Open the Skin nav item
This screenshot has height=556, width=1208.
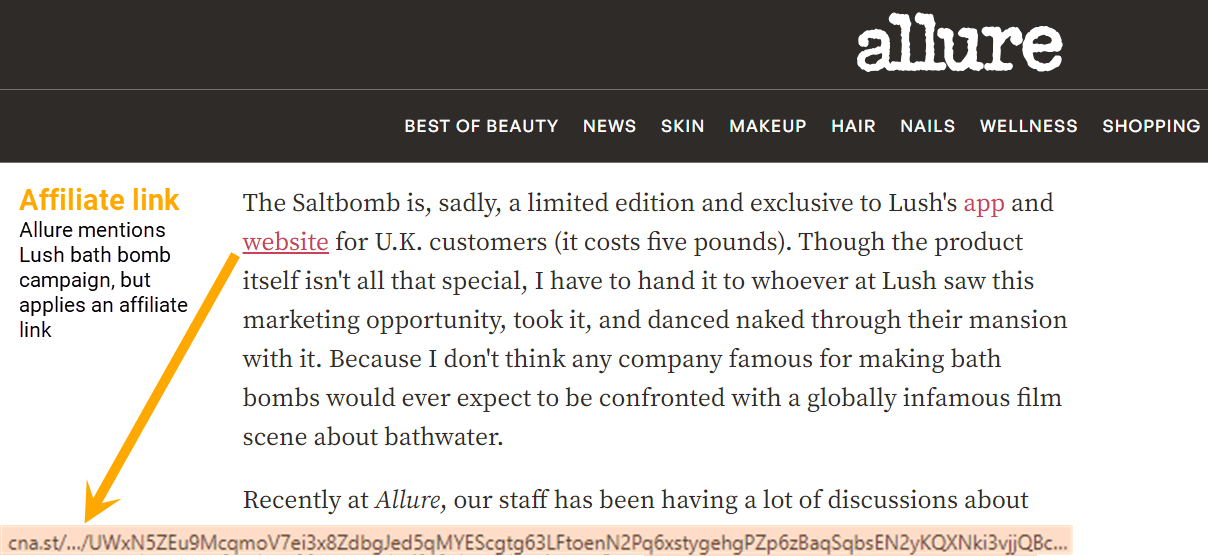pyautogui.click(x=682, y=126)
